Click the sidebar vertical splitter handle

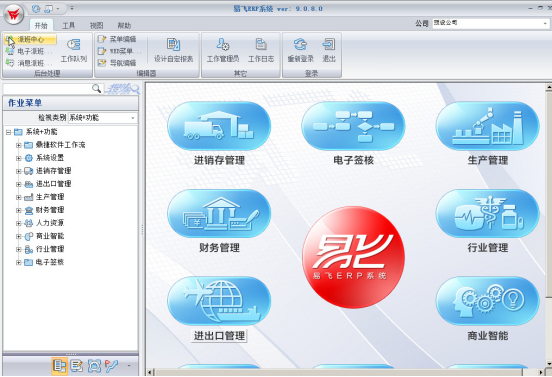click(x=142, y=230)
